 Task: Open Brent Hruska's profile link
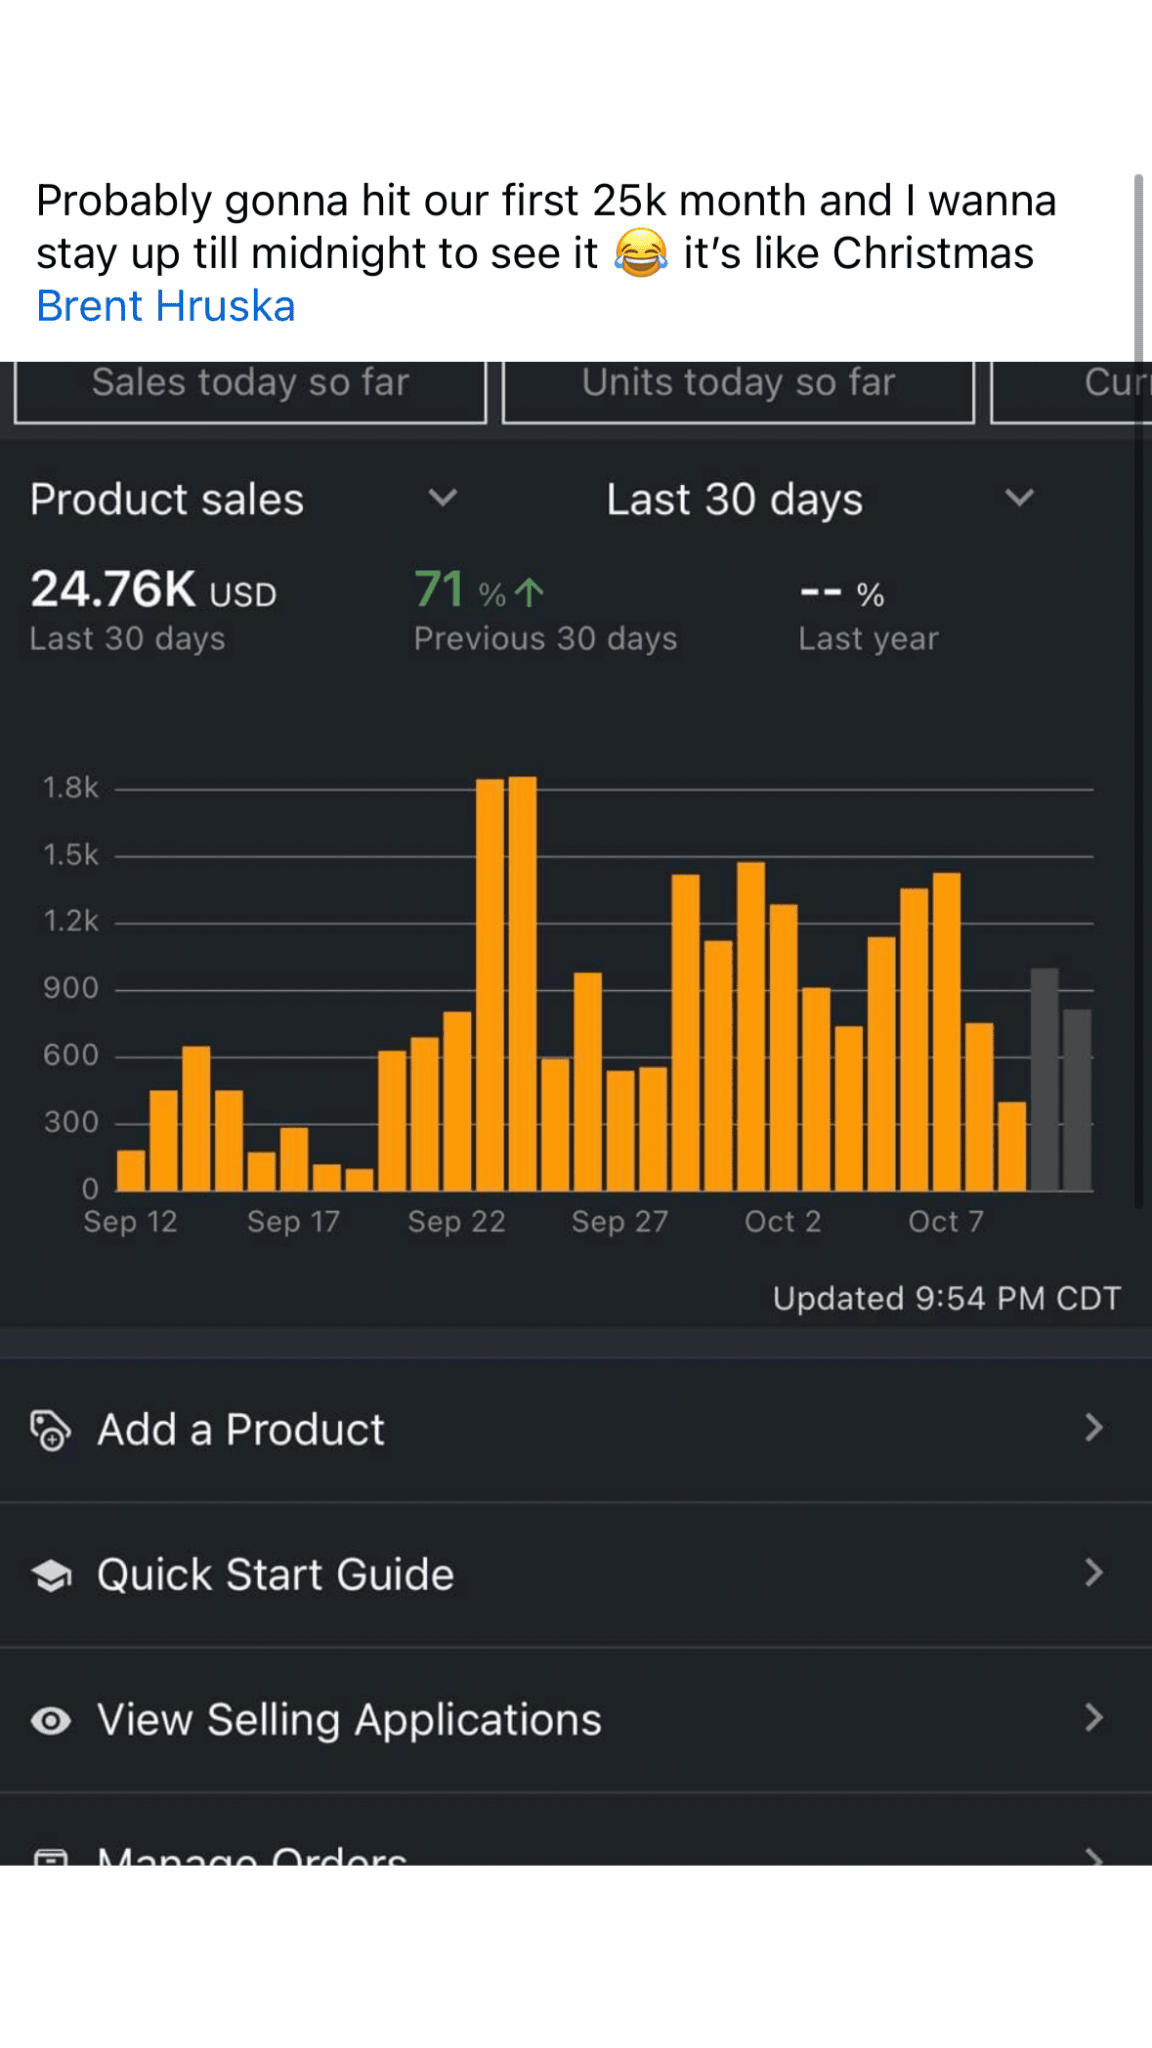tap(166, 306)
